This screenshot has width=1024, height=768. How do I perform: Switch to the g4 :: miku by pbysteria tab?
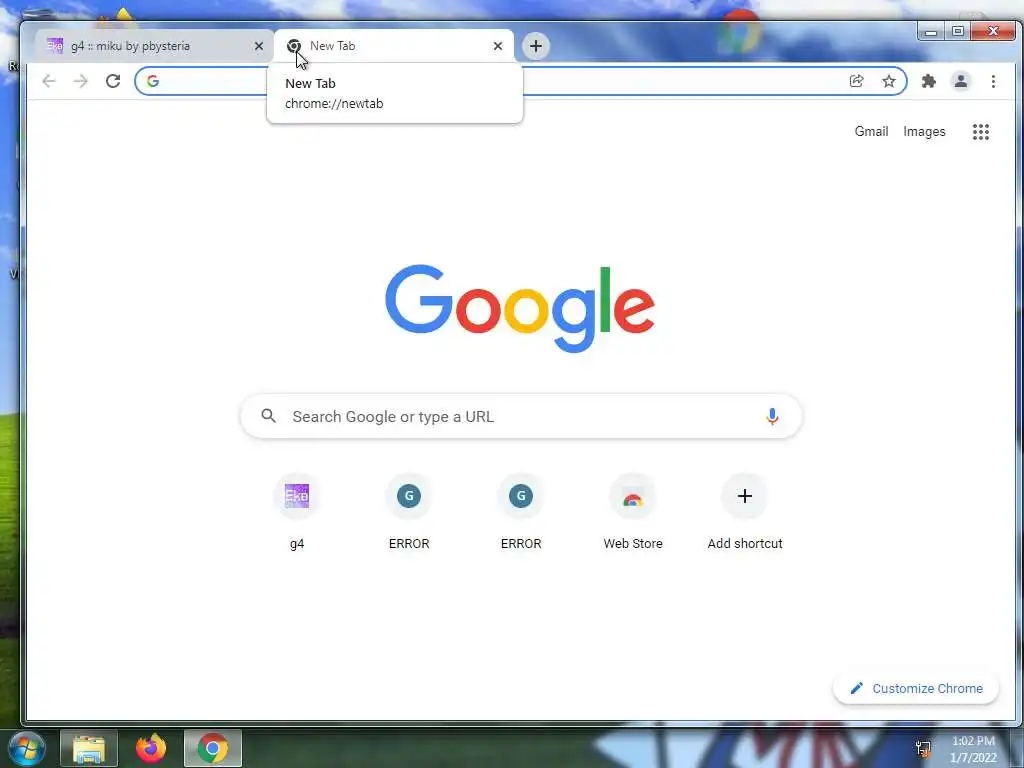(155, 46)
